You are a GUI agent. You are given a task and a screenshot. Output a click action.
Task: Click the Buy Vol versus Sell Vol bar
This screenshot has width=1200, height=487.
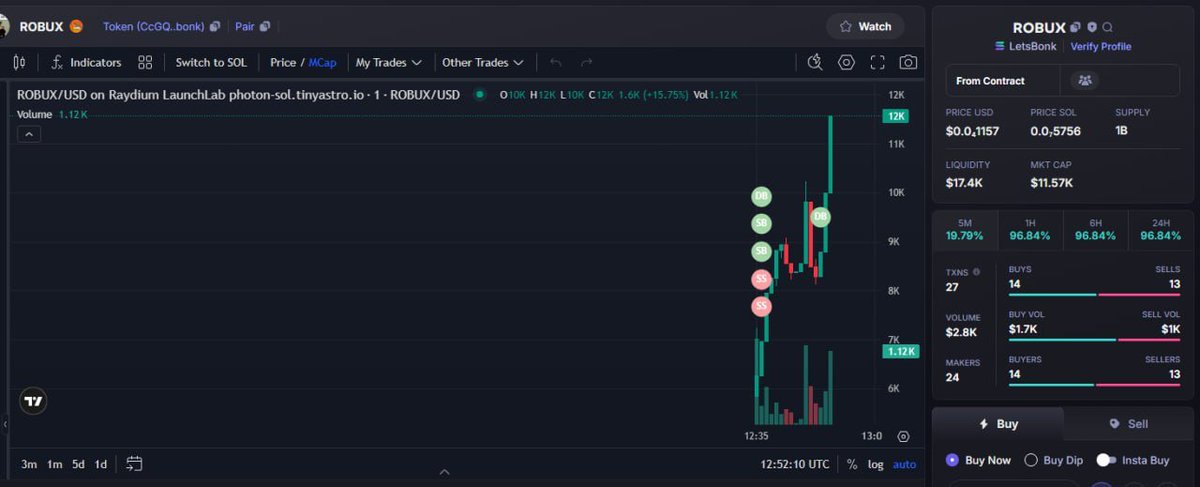click(1095, 339)
